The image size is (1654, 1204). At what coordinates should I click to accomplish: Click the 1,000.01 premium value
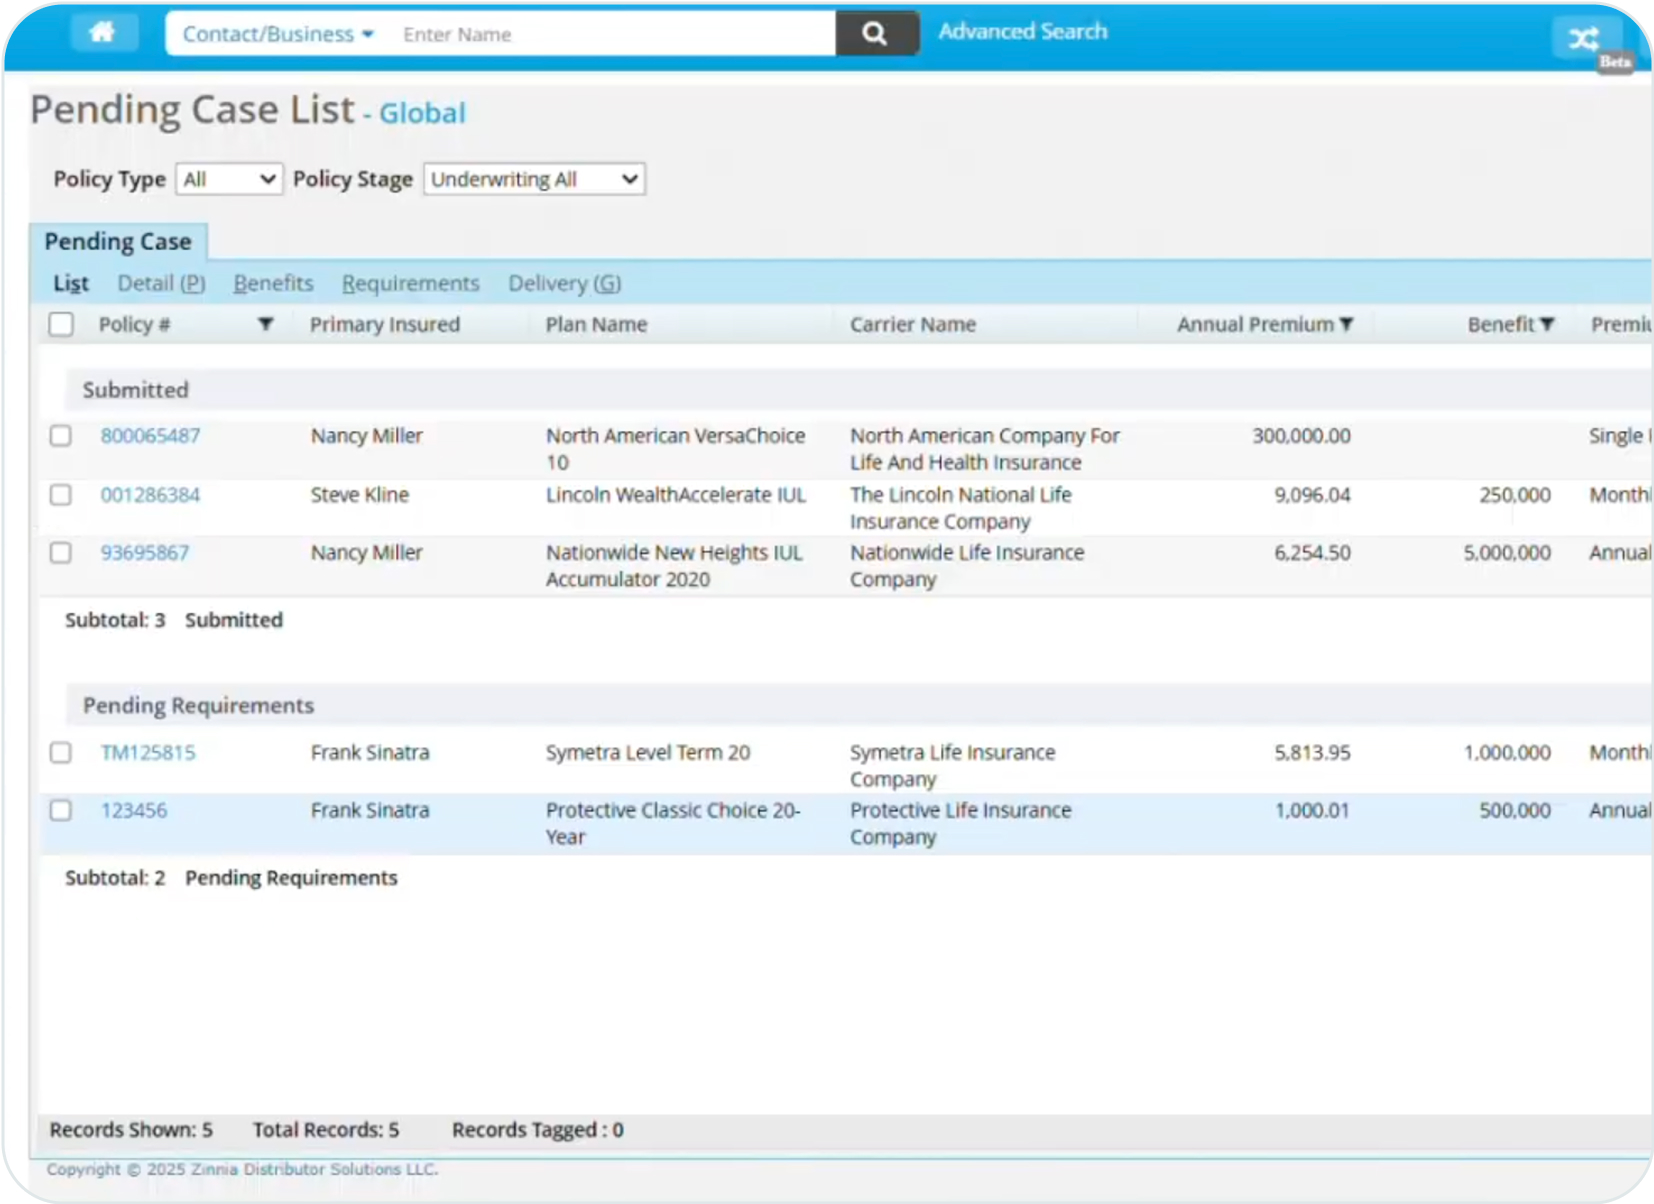point(1312,811)
